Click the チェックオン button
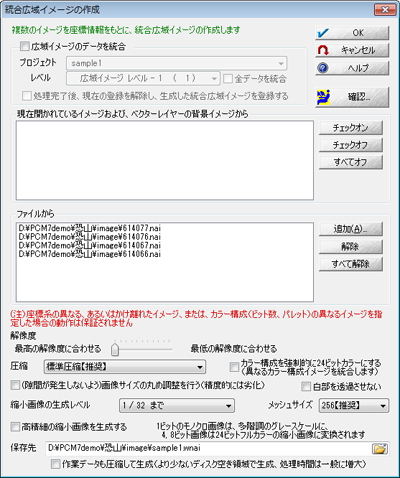 [351, 128]
